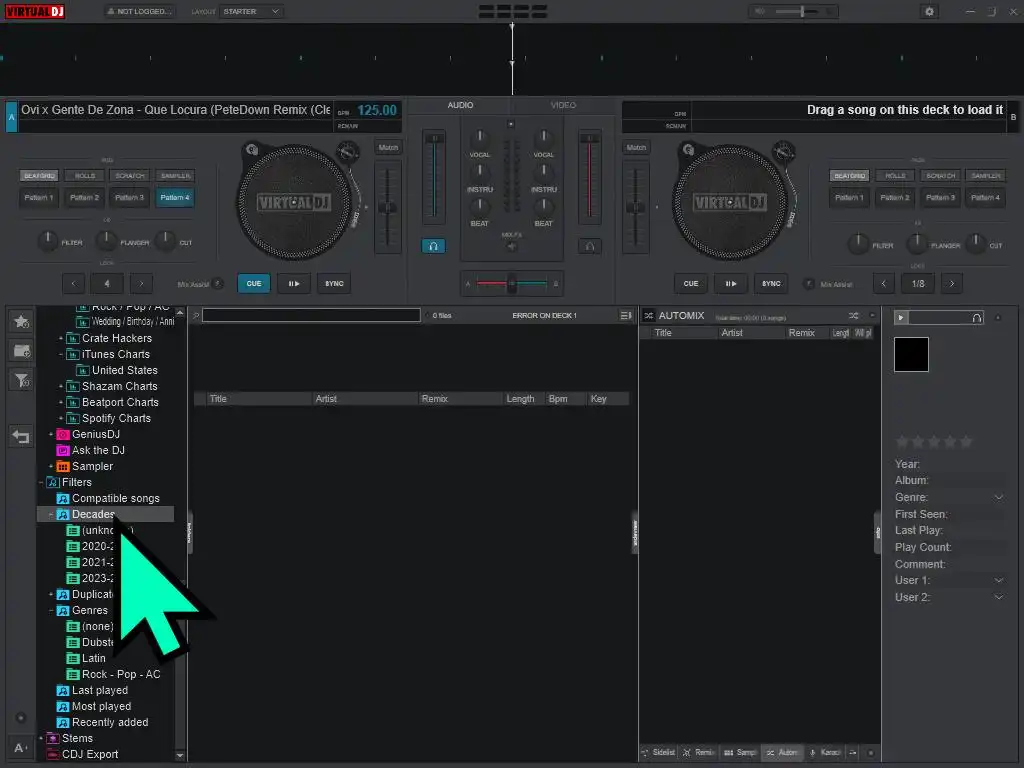The height and width of the screenshot is (768, 1024).
Task: Click the browser options icon beside ERROR ON DECK 1
Action: click(625, 315)
